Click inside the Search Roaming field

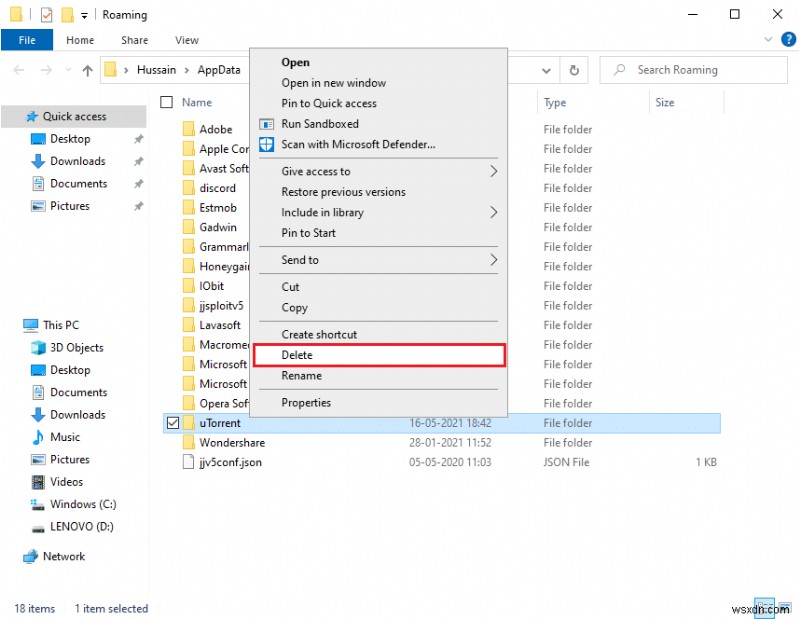tap(690, 70)
